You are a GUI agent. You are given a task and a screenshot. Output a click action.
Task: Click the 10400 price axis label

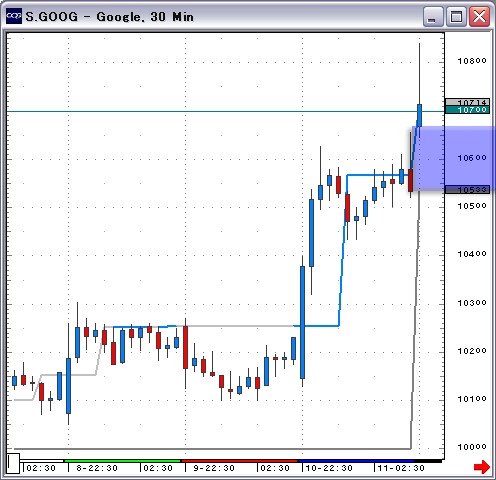(472, 254)
